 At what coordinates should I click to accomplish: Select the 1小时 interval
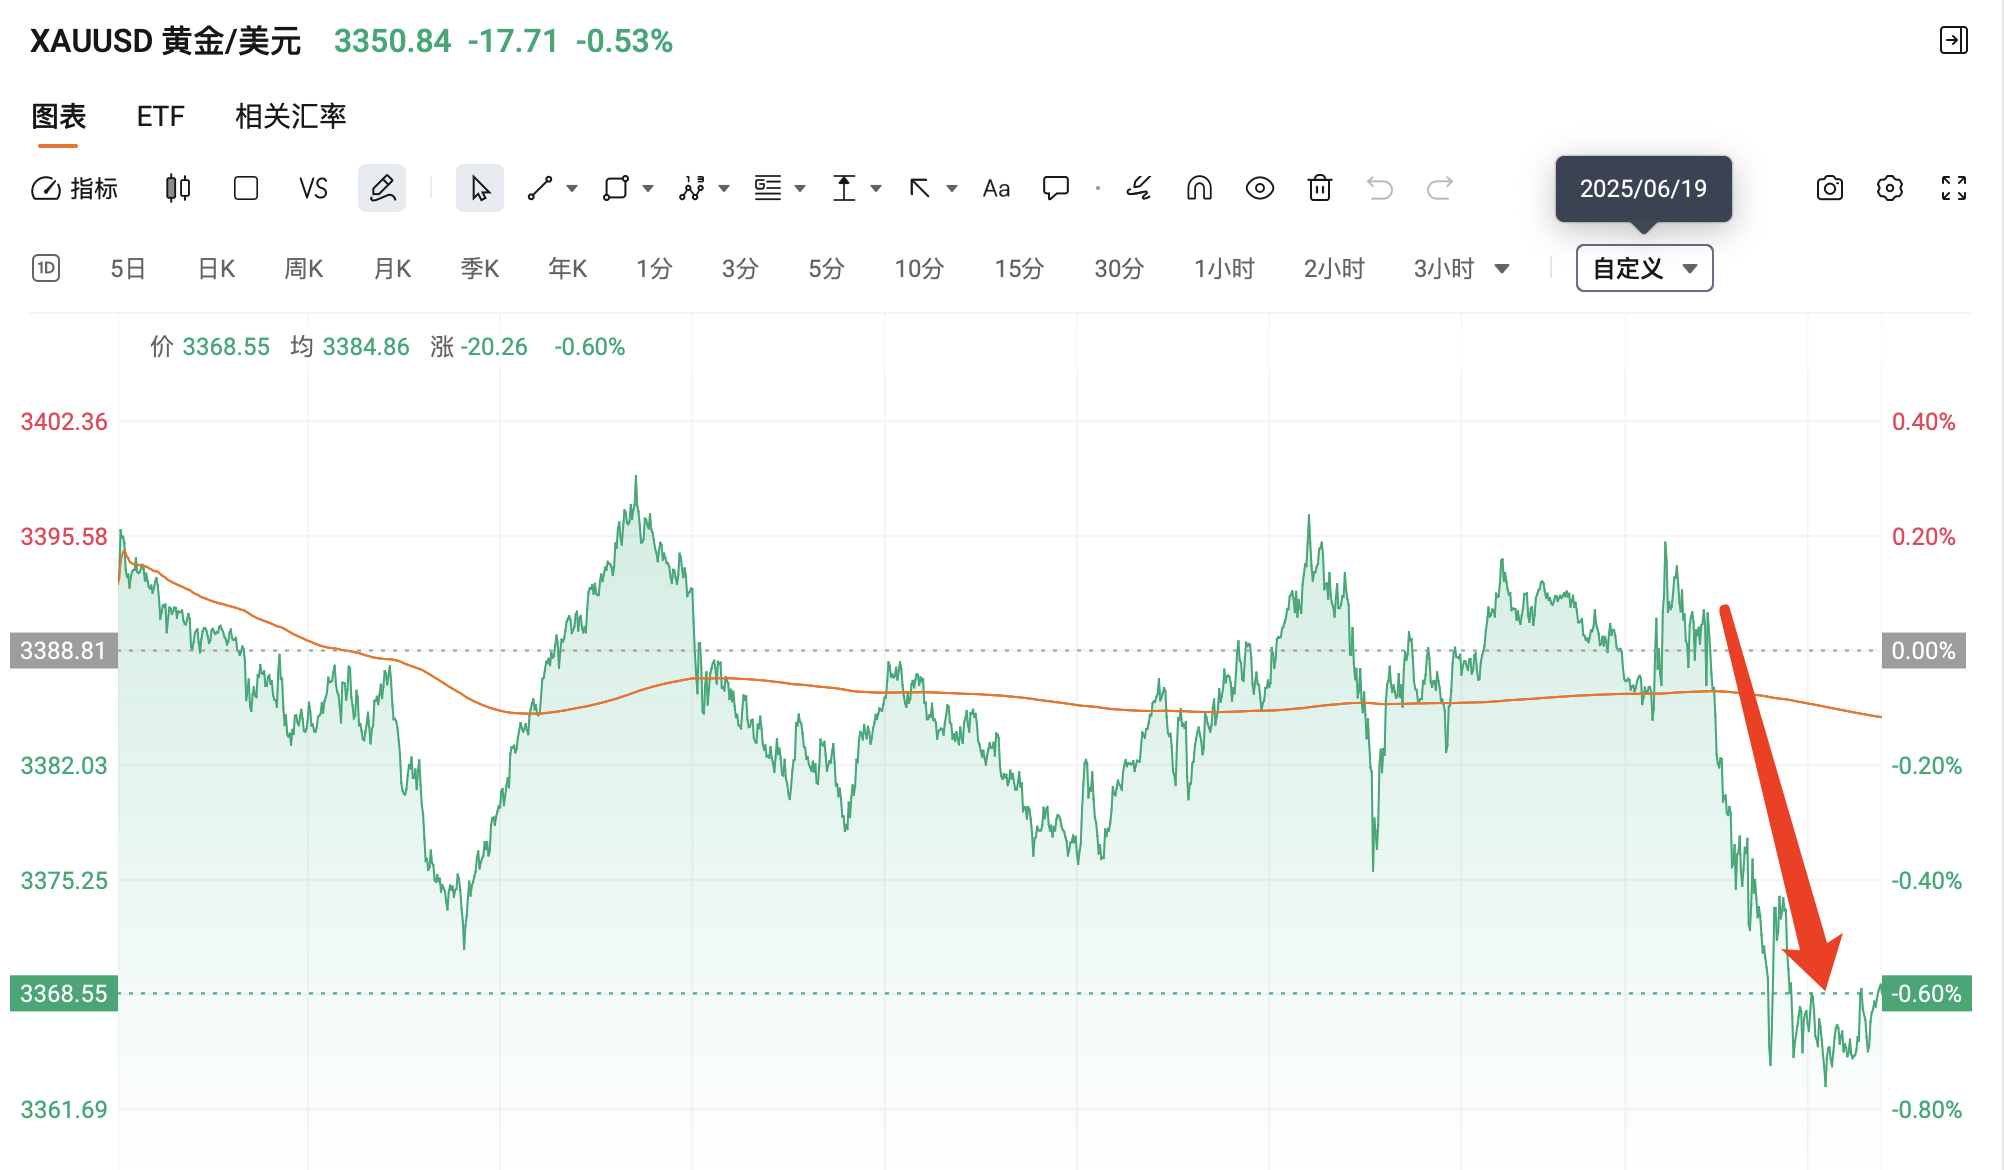point(1224,268)
